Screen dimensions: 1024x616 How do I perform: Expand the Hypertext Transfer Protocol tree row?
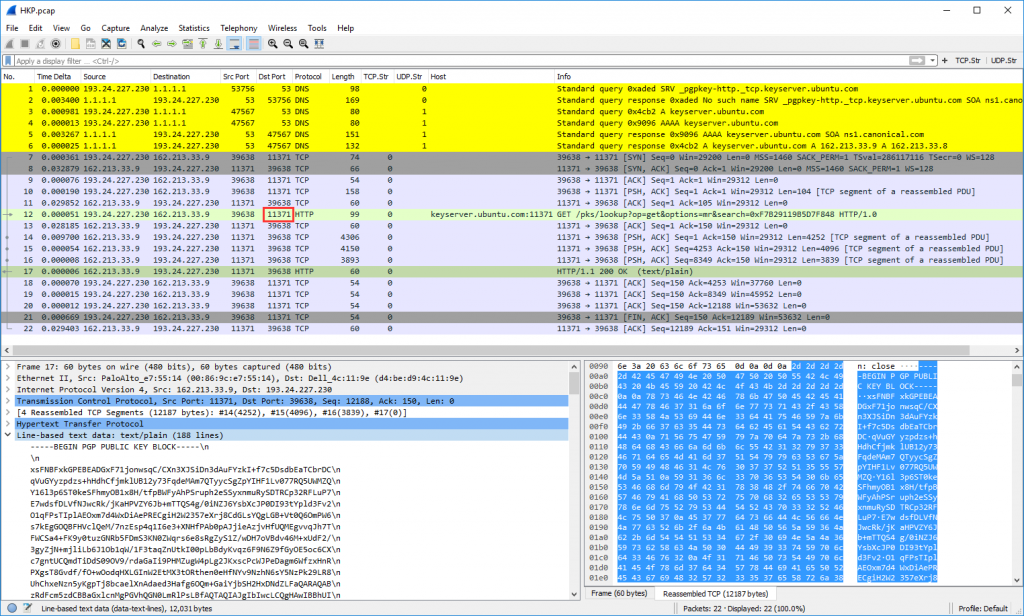tap(10, 426)
